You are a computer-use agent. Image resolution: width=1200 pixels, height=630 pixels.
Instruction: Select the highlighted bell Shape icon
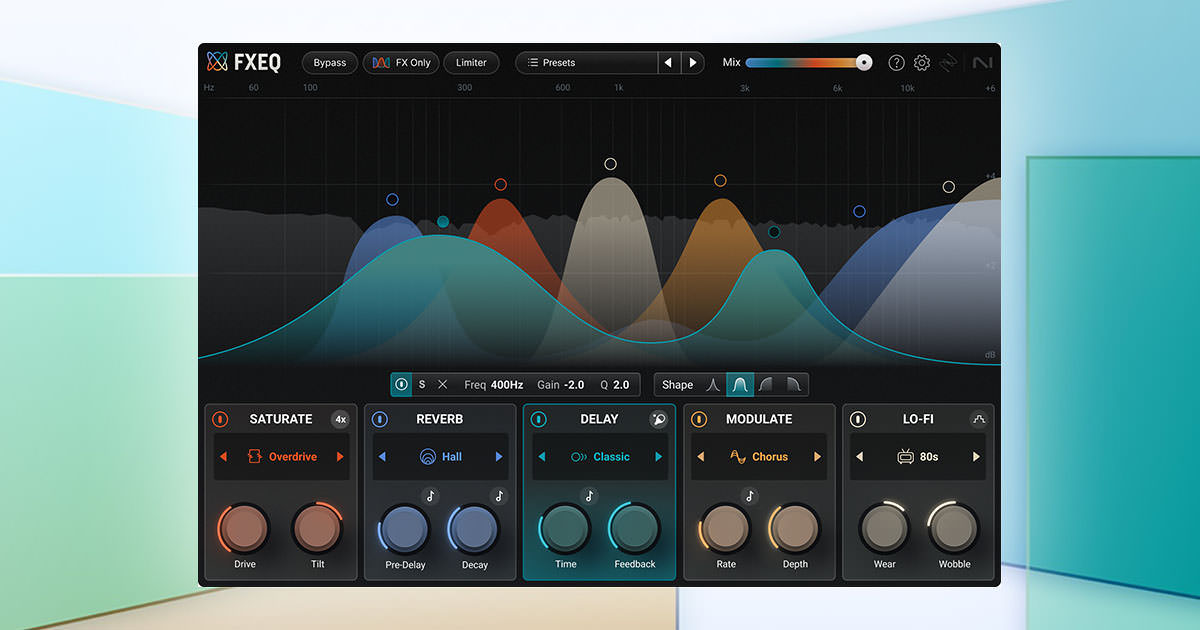click(x=740, y=385)
